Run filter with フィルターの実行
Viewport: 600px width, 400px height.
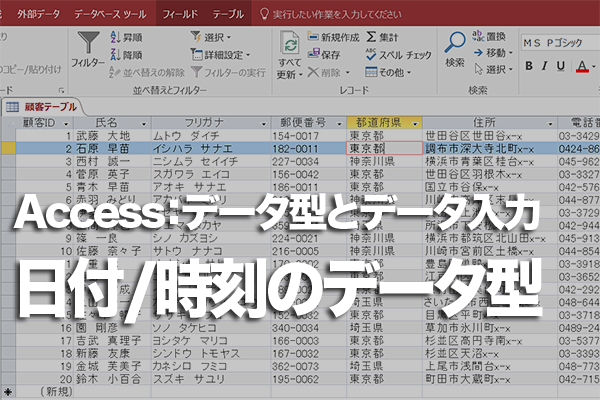click(228, 72)
